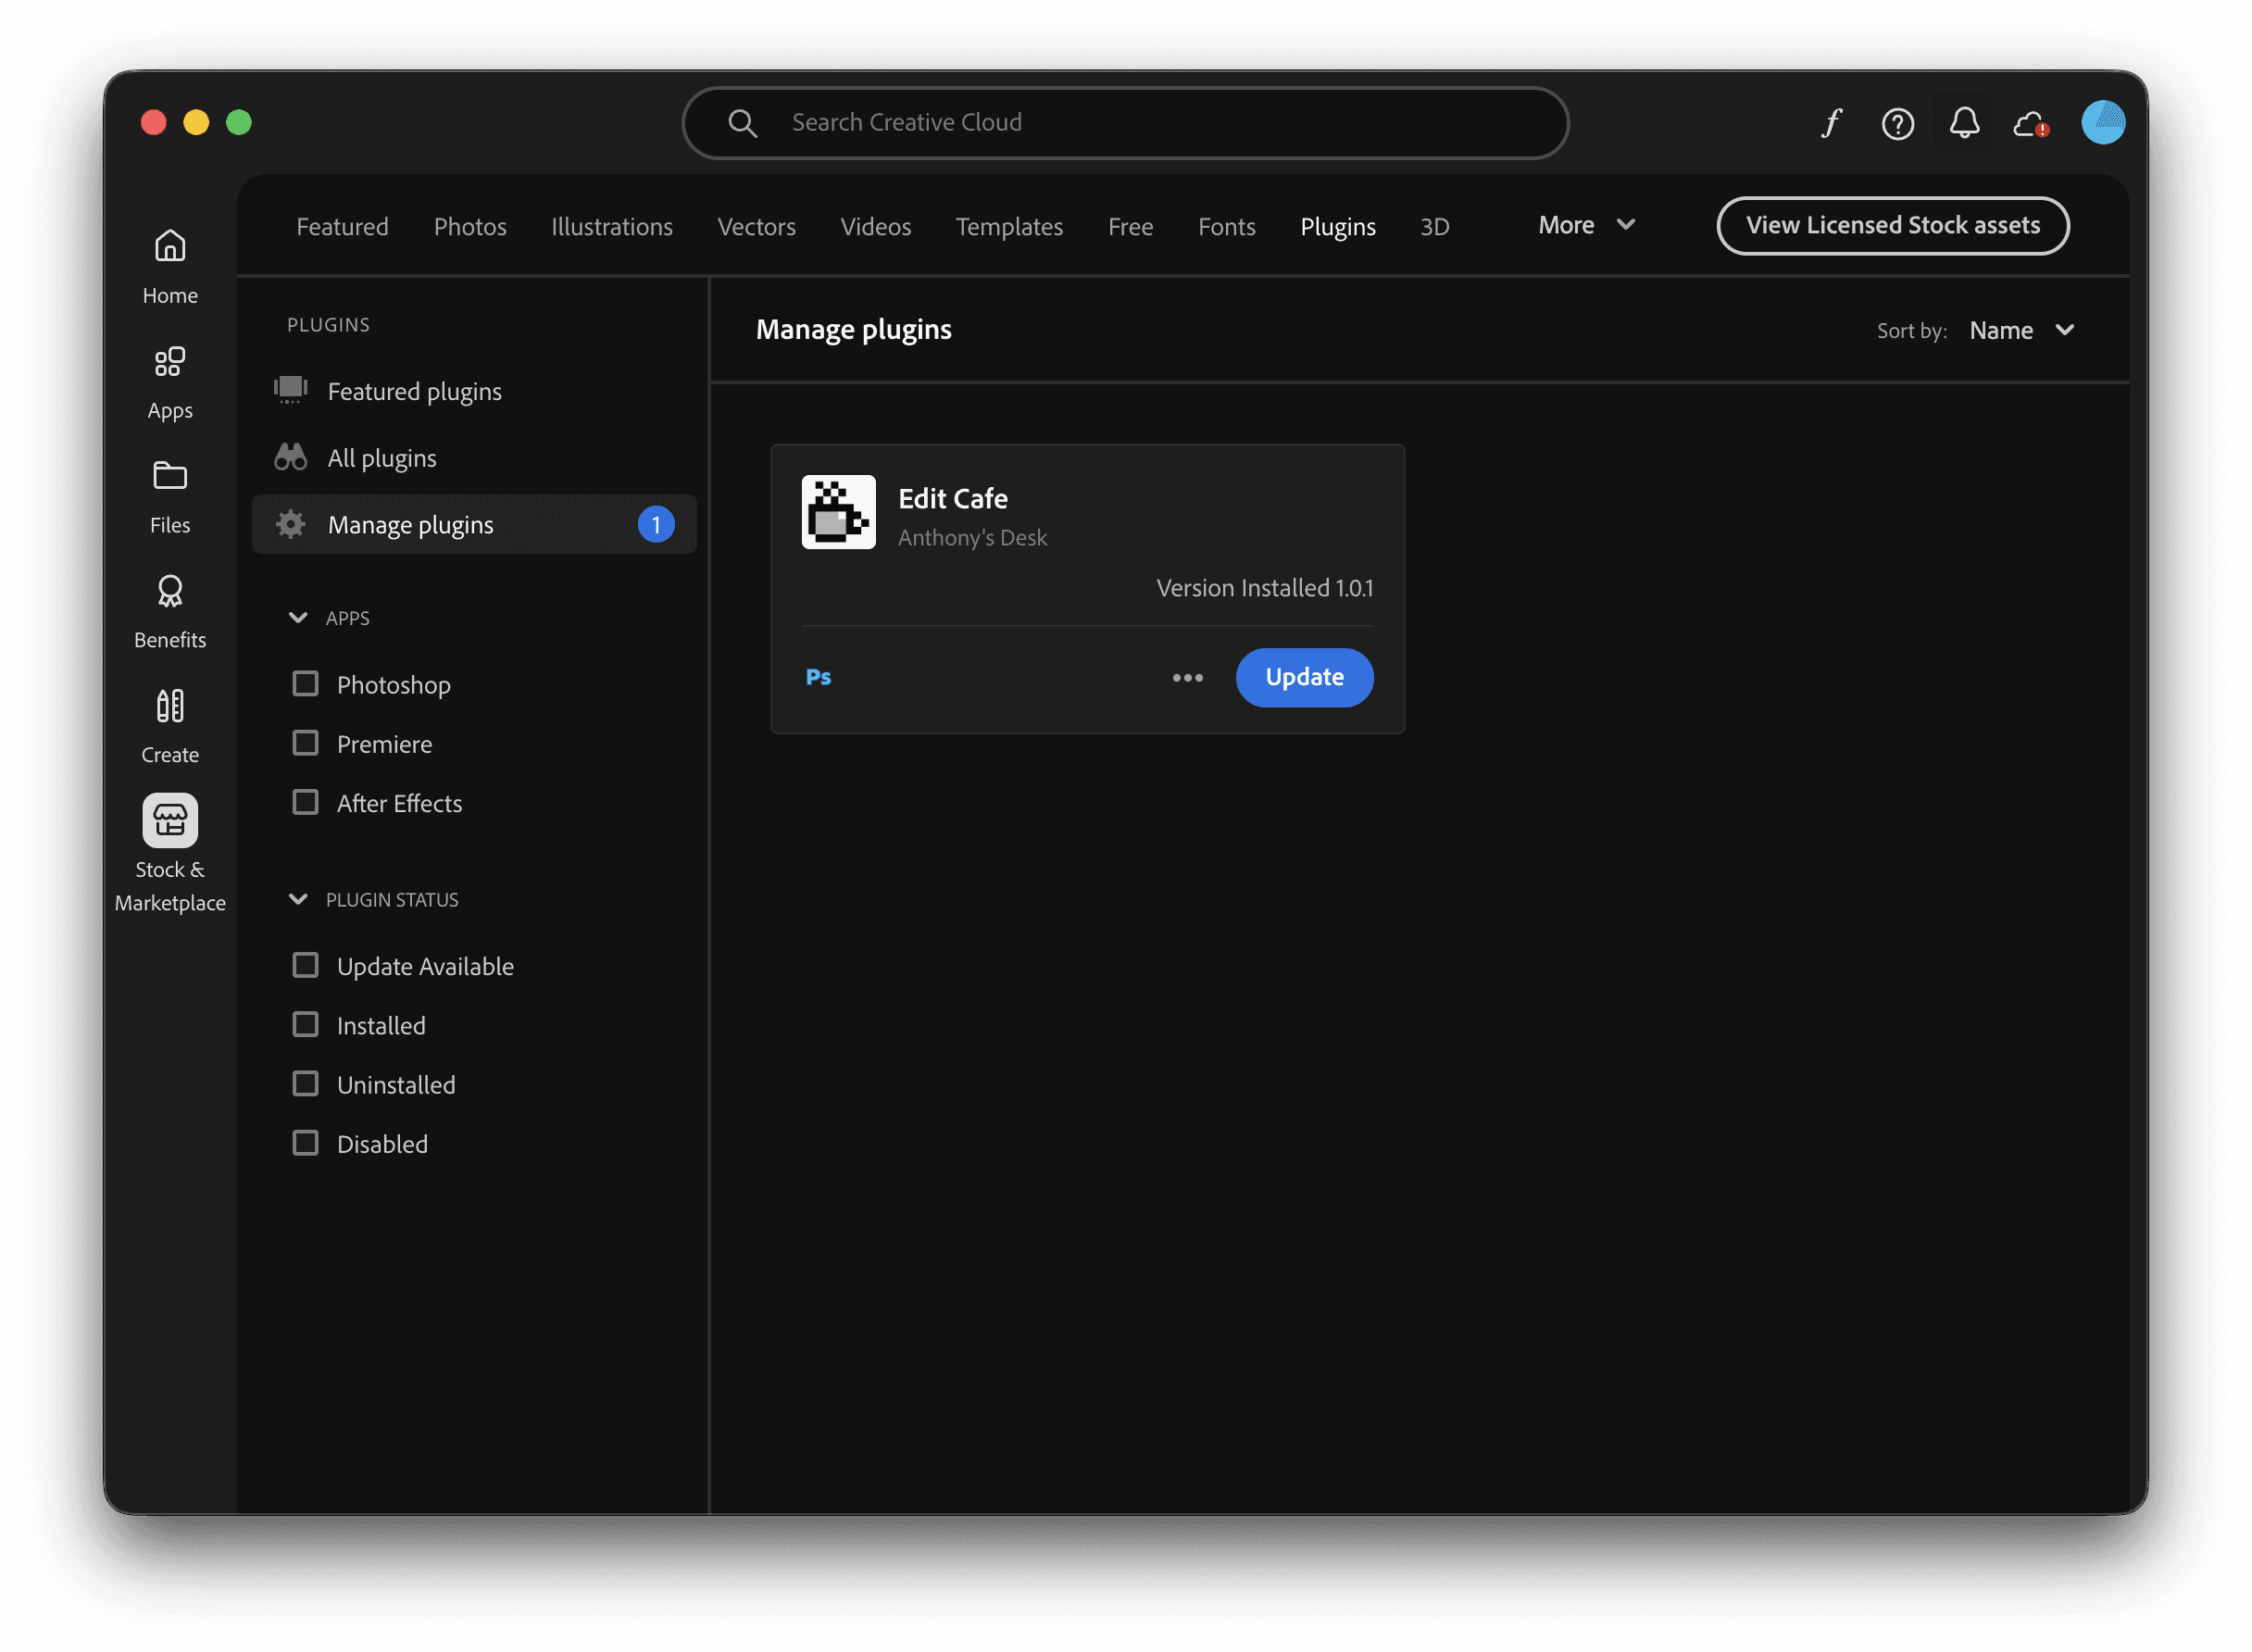Click View Licensed Stock assets button
The width and height of the screenshot is (2252, 1652).
tap(1892, 225)
